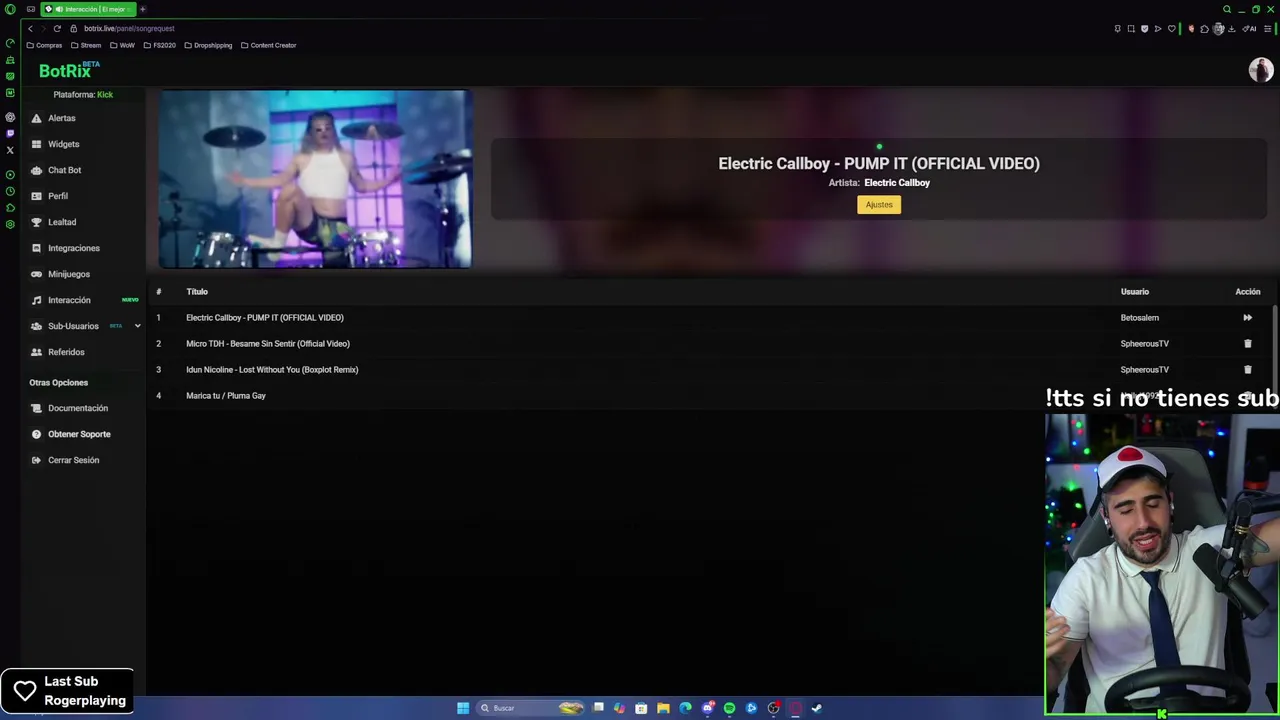Open the browser downloads icon
The width and height of the screenshot is (1280, 720).
click(1231, 29)
